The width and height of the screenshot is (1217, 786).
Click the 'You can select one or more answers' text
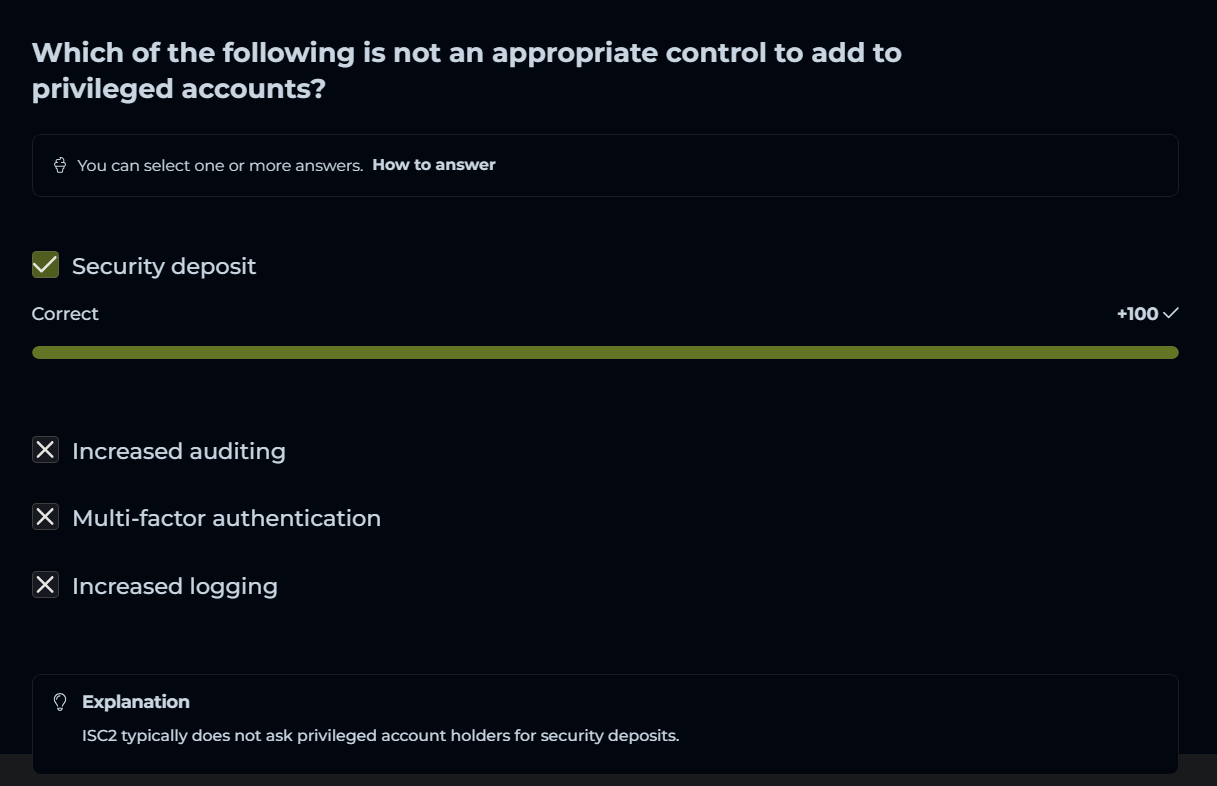220,166
